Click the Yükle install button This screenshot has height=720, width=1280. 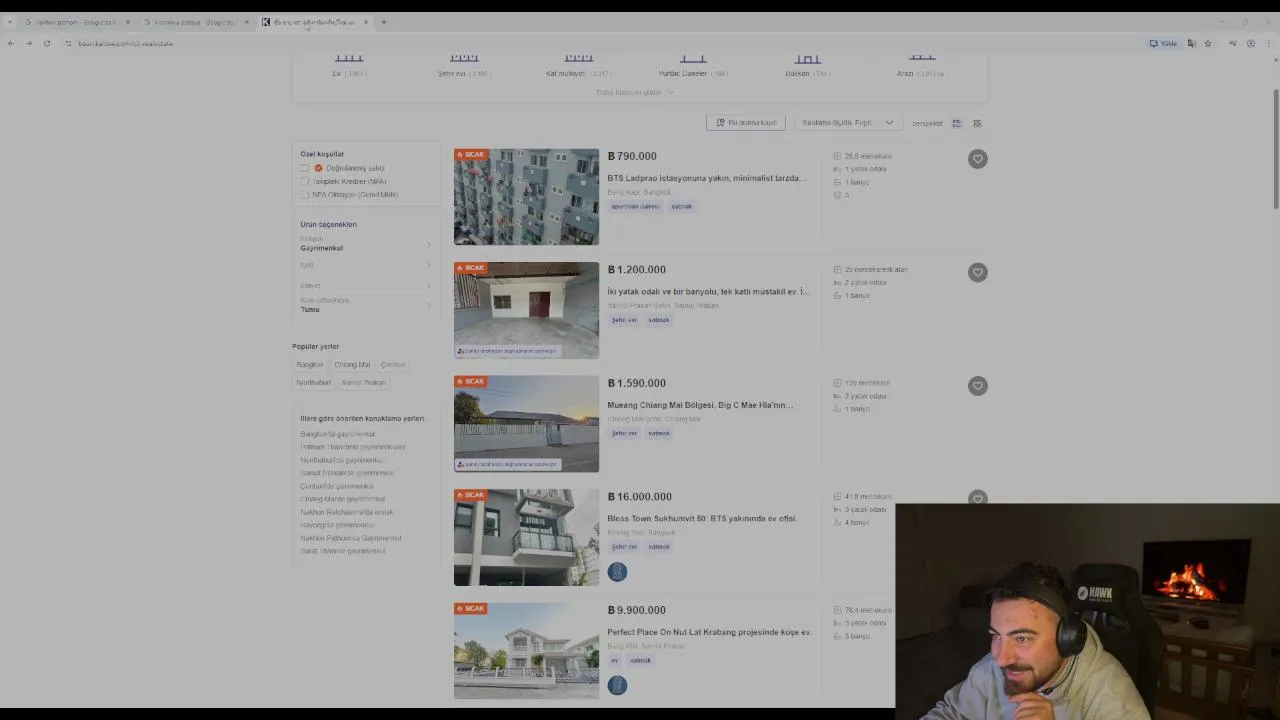coord(1163,43)
